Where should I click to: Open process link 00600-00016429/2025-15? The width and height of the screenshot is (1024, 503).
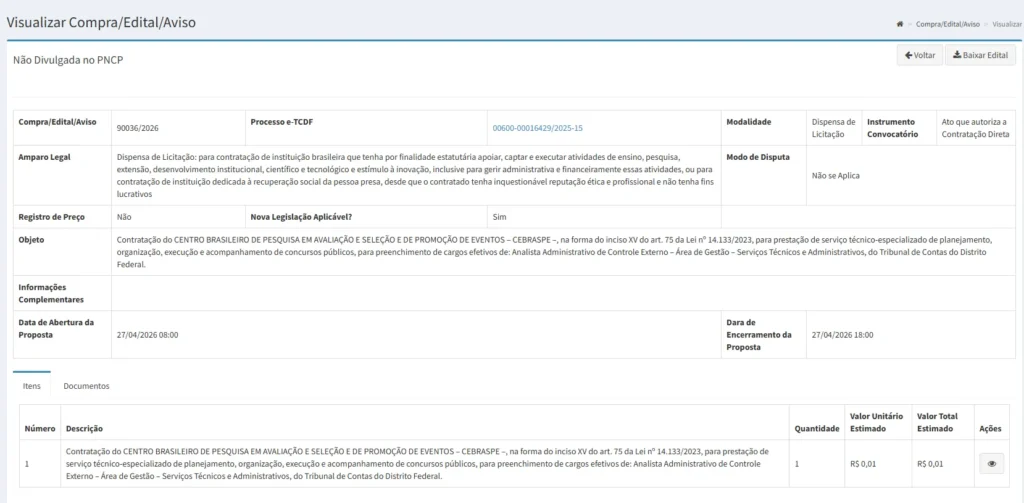[x=537, y=129]
